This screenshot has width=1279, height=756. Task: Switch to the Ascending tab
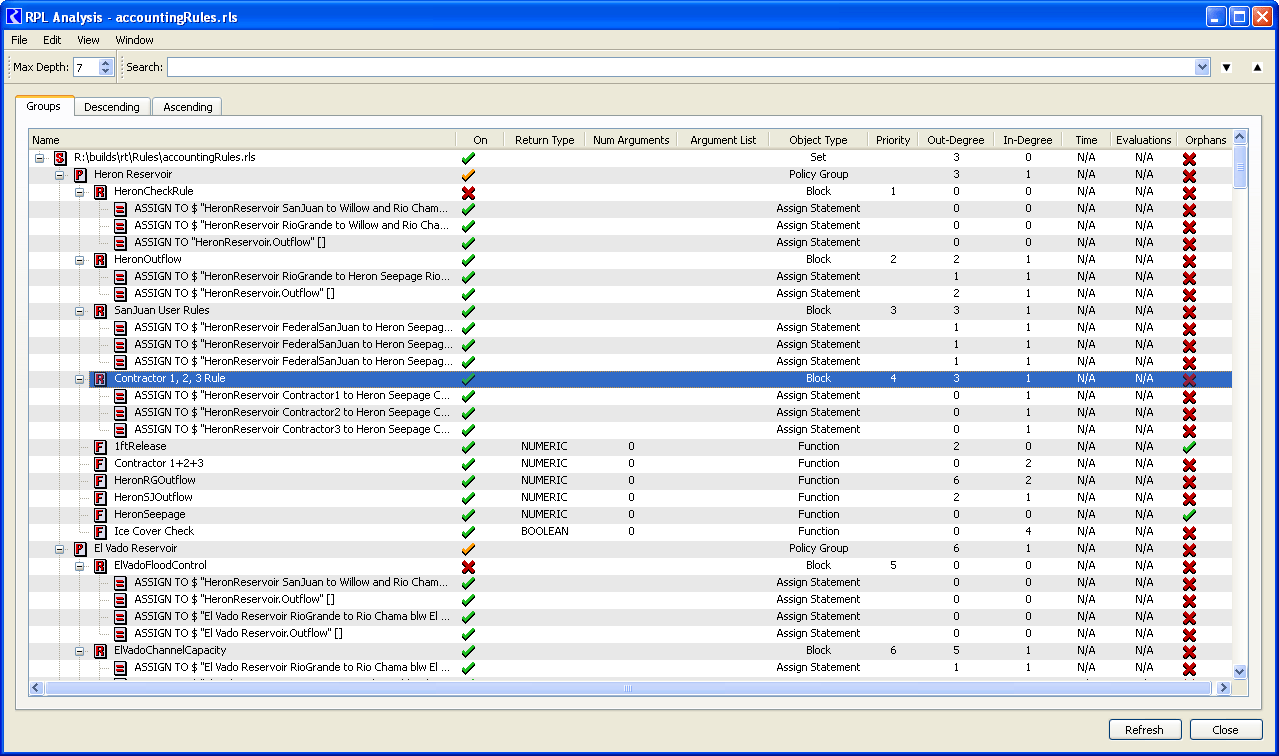tap(188, 107)
